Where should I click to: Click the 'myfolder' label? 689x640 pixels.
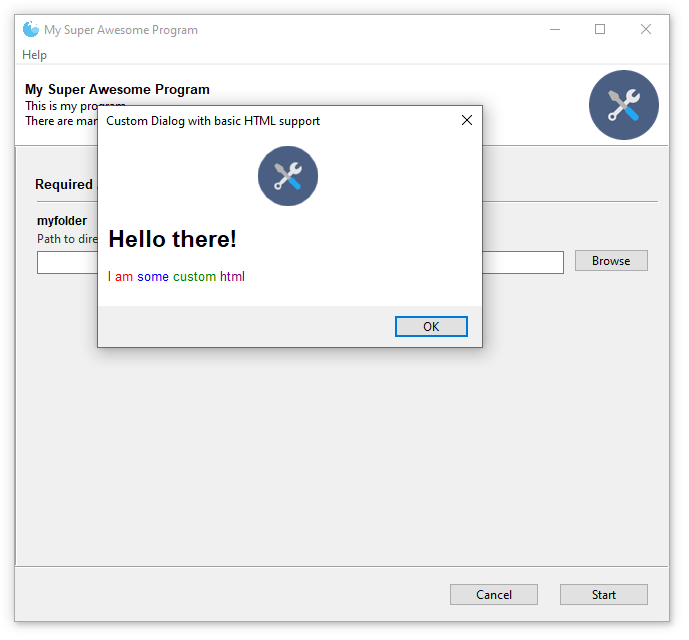point(62,221)
